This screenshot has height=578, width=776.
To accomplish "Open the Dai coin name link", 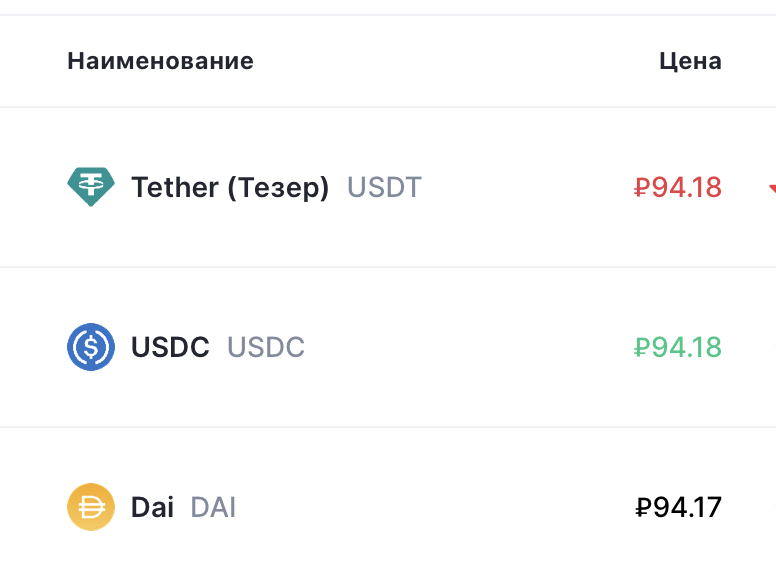I will (x=152, y=507).
